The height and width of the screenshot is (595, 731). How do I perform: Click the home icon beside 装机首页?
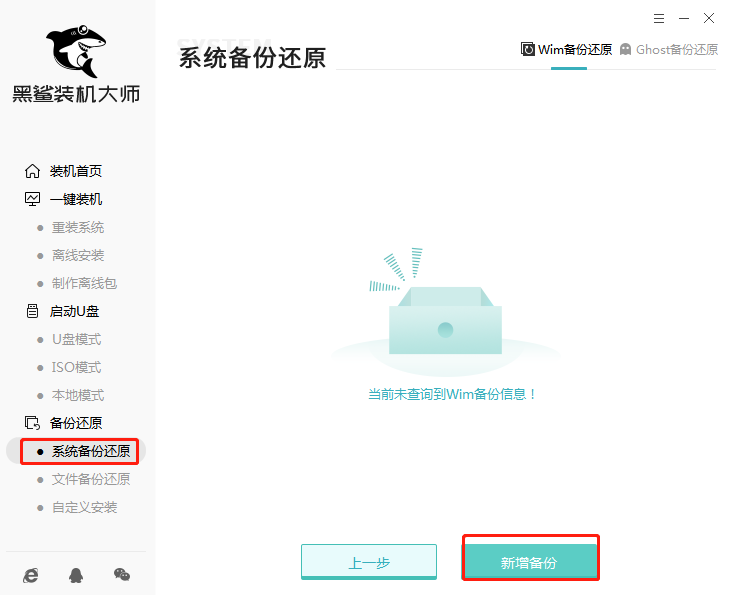tap(32, 171)
